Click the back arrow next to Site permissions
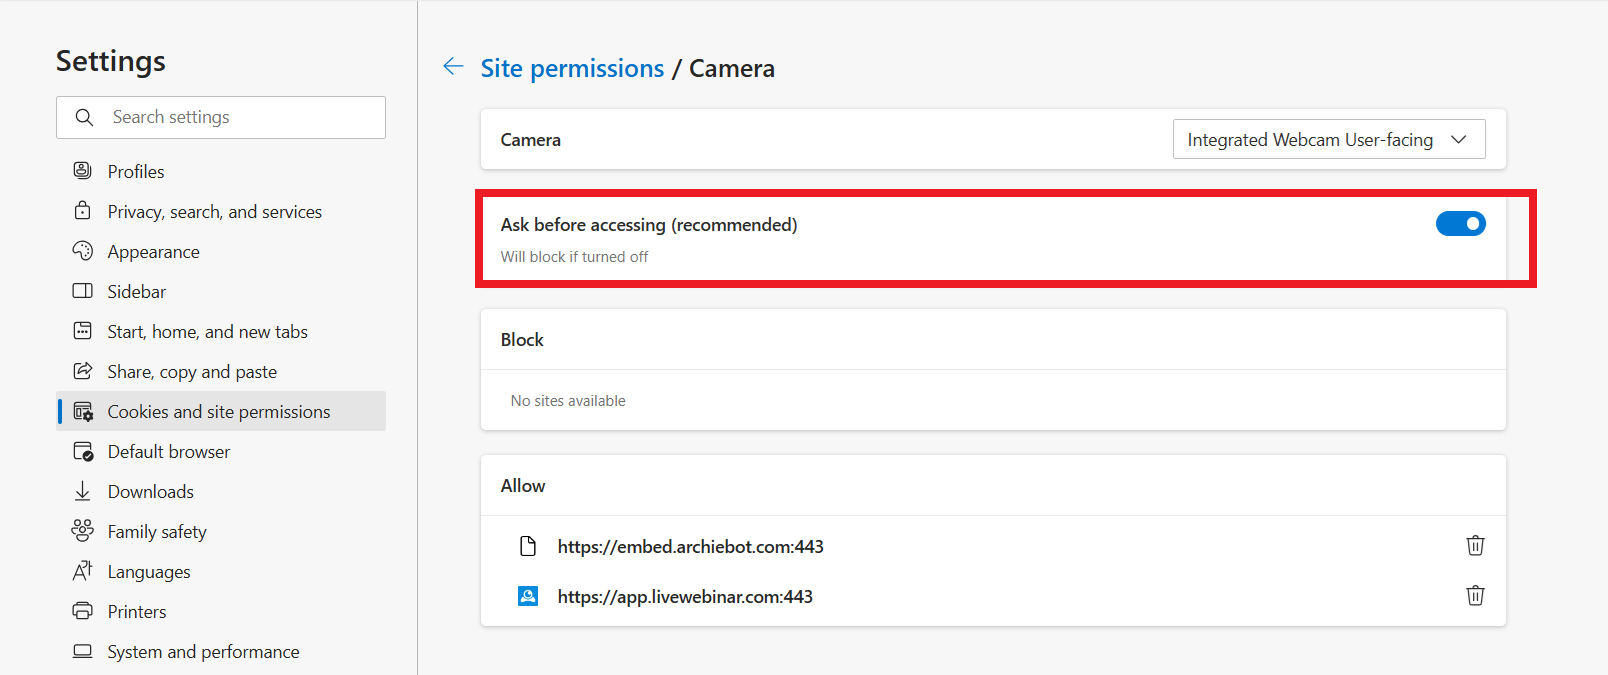The height and width of the screenshot is (675, 1608). 453,67
